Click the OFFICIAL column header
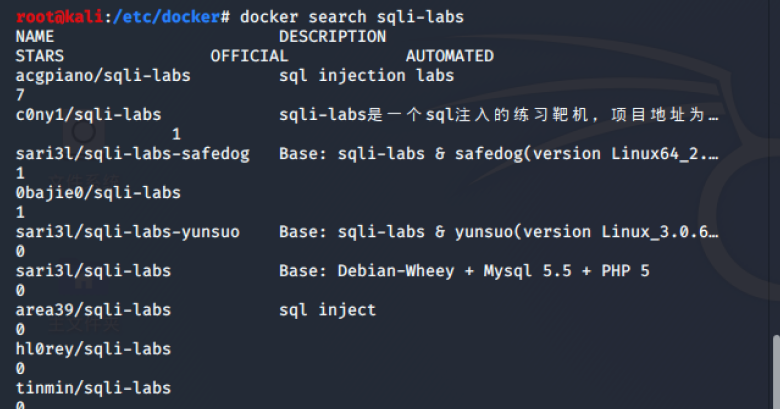The width and height of the screenshot is (780, 409). [x=249, y=56]
